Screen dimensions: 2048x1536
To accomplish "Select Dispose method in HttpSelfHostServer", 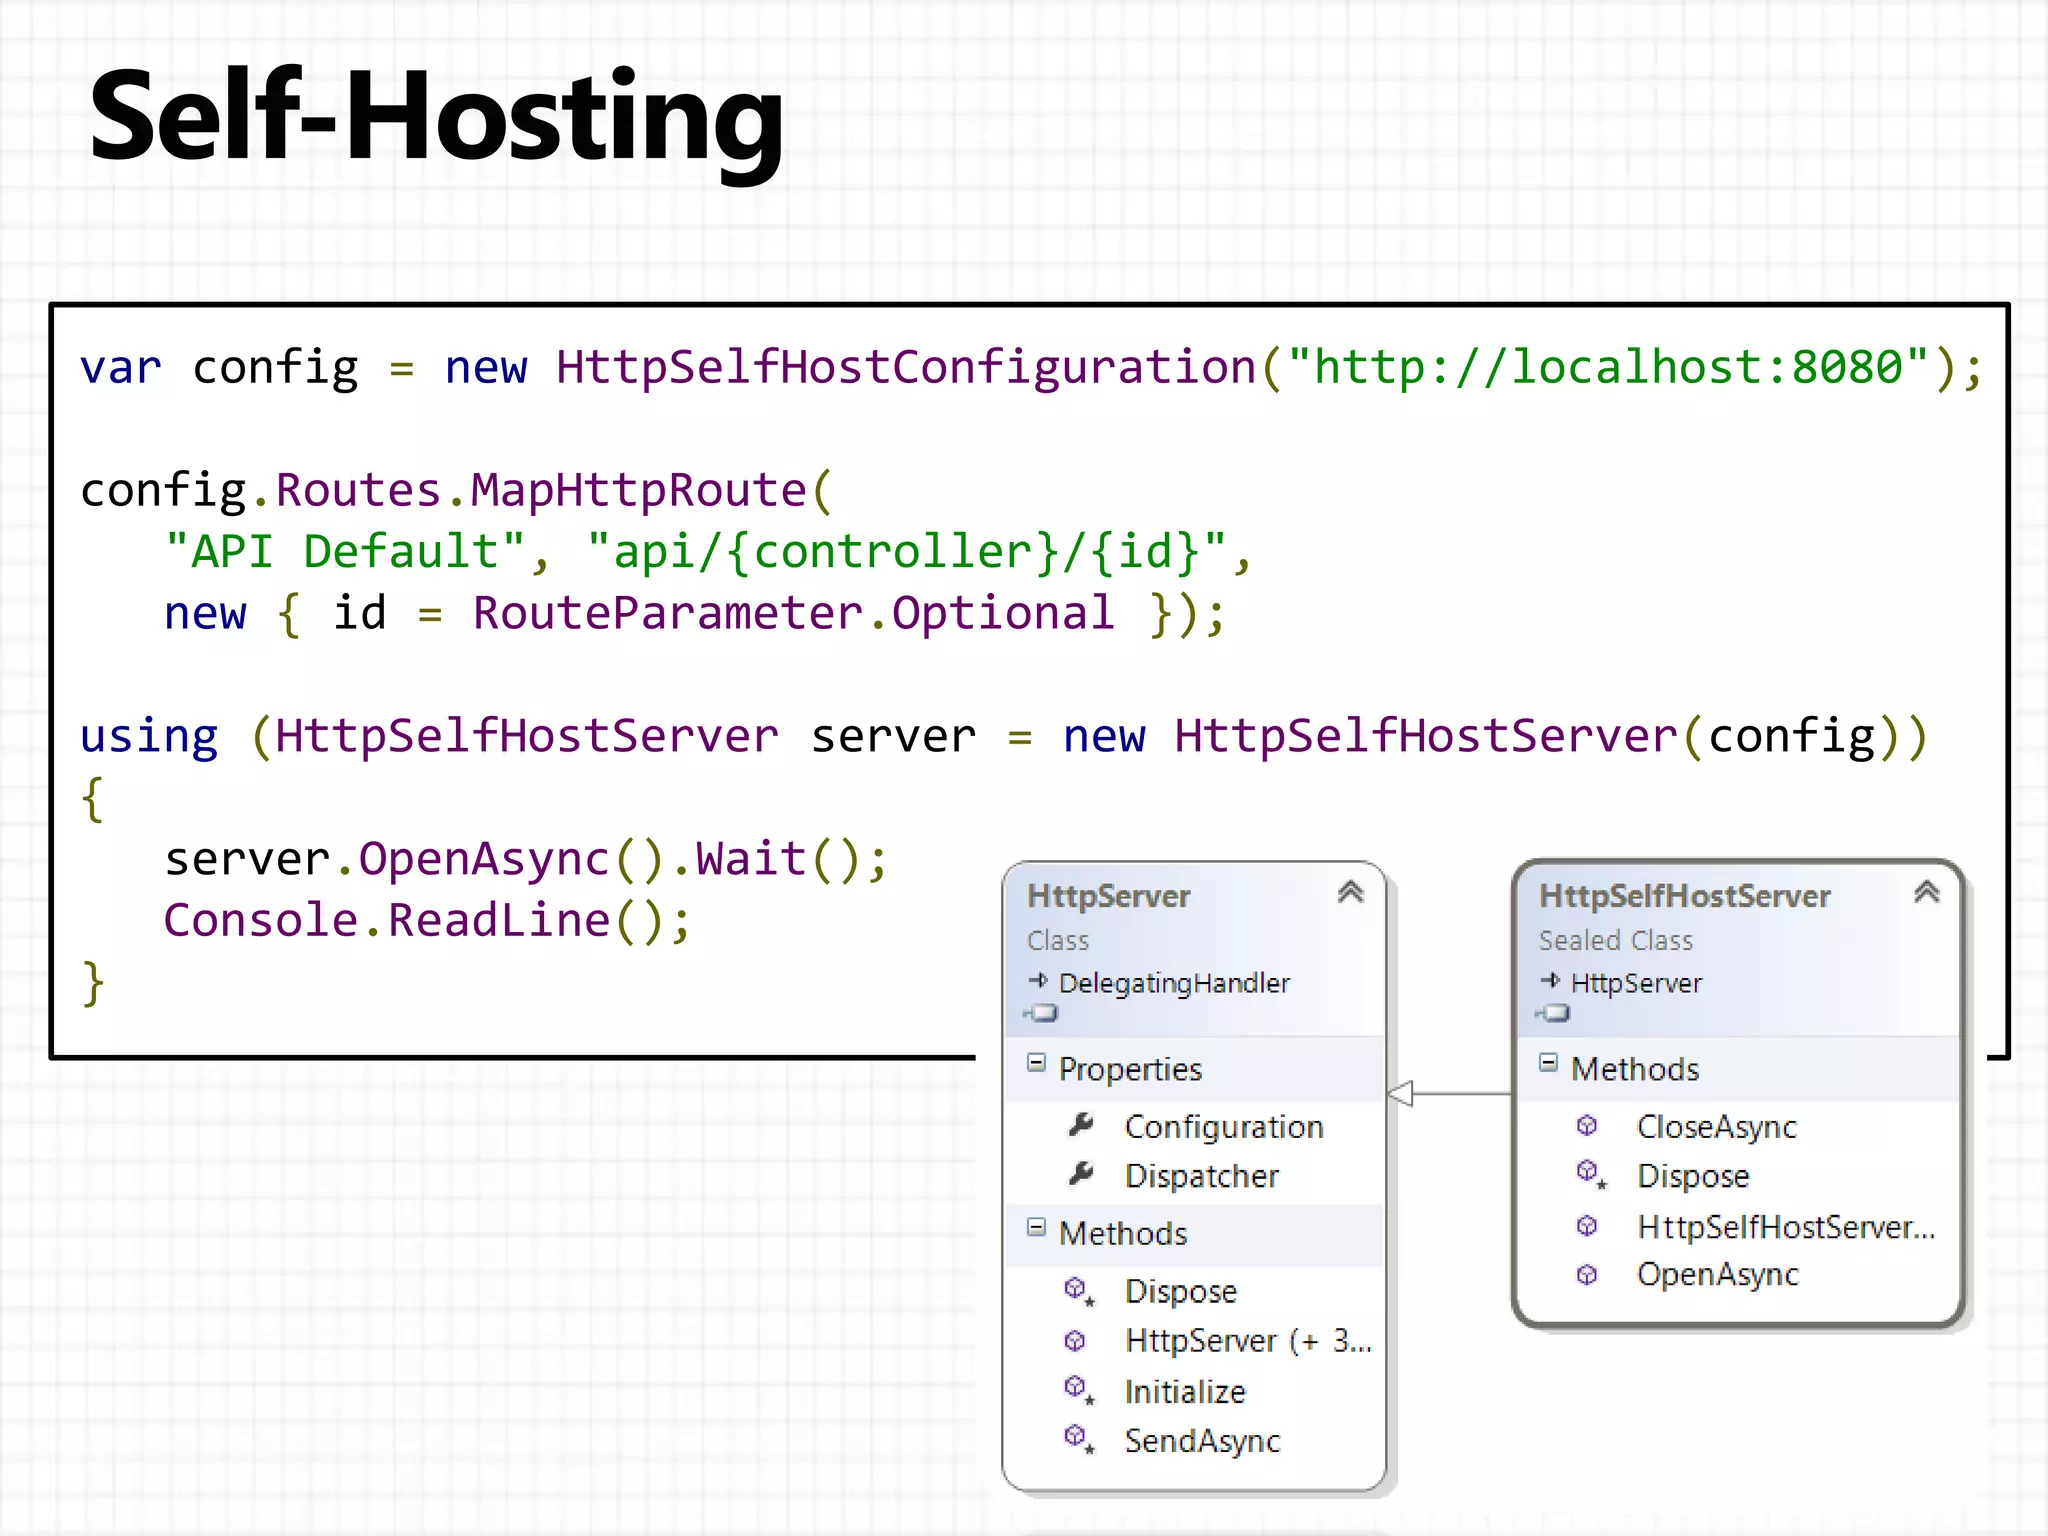I will 1692,1176.
